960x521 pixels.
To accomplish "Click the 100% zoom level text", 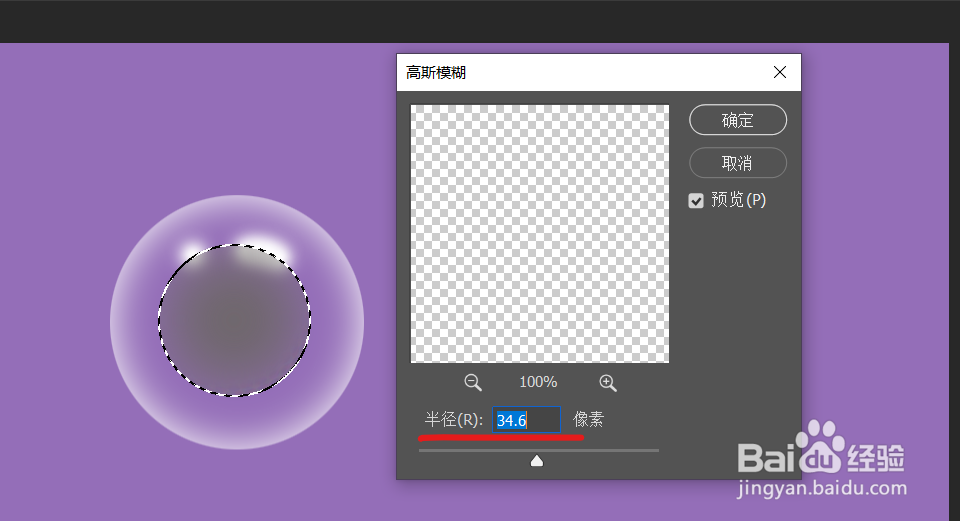I will tap(538, 382).
